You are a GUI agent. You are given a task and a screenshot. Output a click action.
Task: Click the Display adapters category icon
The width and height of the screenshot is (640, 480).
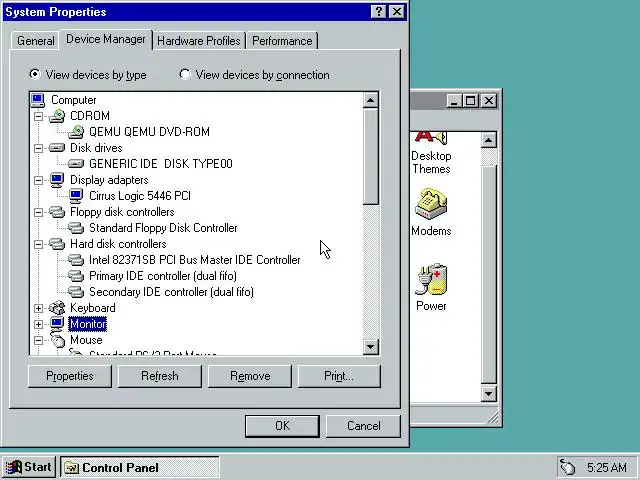click(x=57, y=180)
